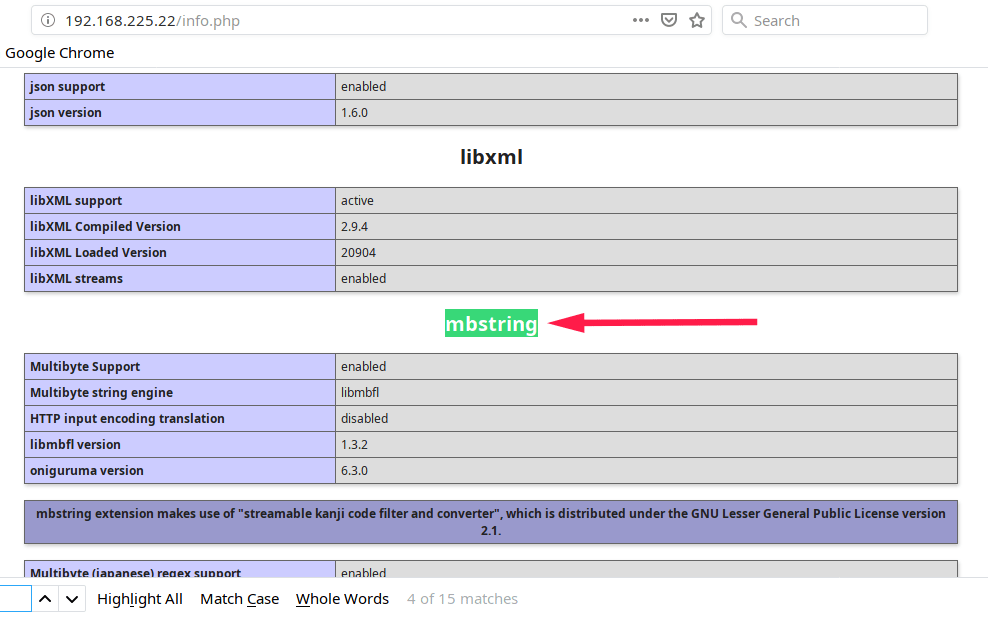The height and width of the screenshot is (619, 988).
Task: Click the highlighted mbstring heading
Action: point(491,323)
